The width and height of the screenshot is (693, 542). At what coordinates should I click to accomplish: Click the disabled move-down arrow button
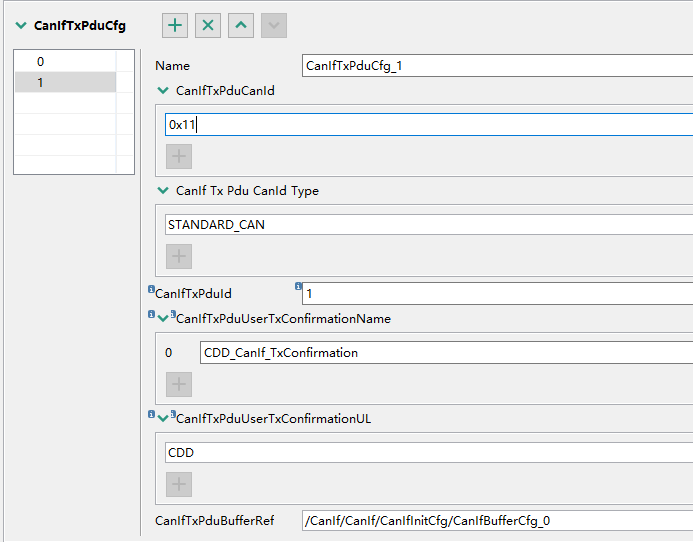[274, 25]
